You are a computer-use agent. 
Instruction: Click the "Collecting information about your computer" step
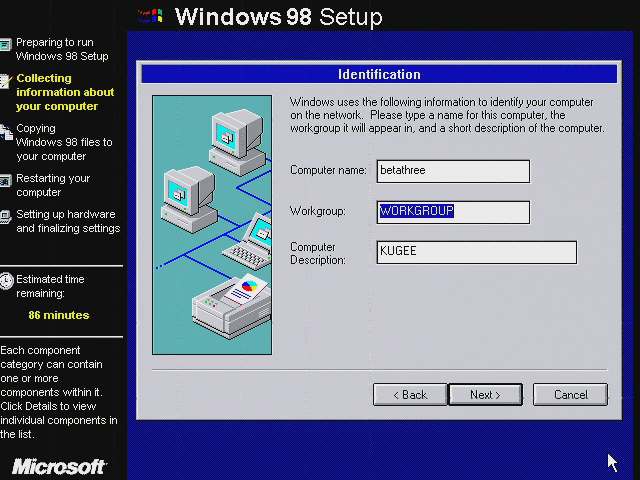click(65, 92)
